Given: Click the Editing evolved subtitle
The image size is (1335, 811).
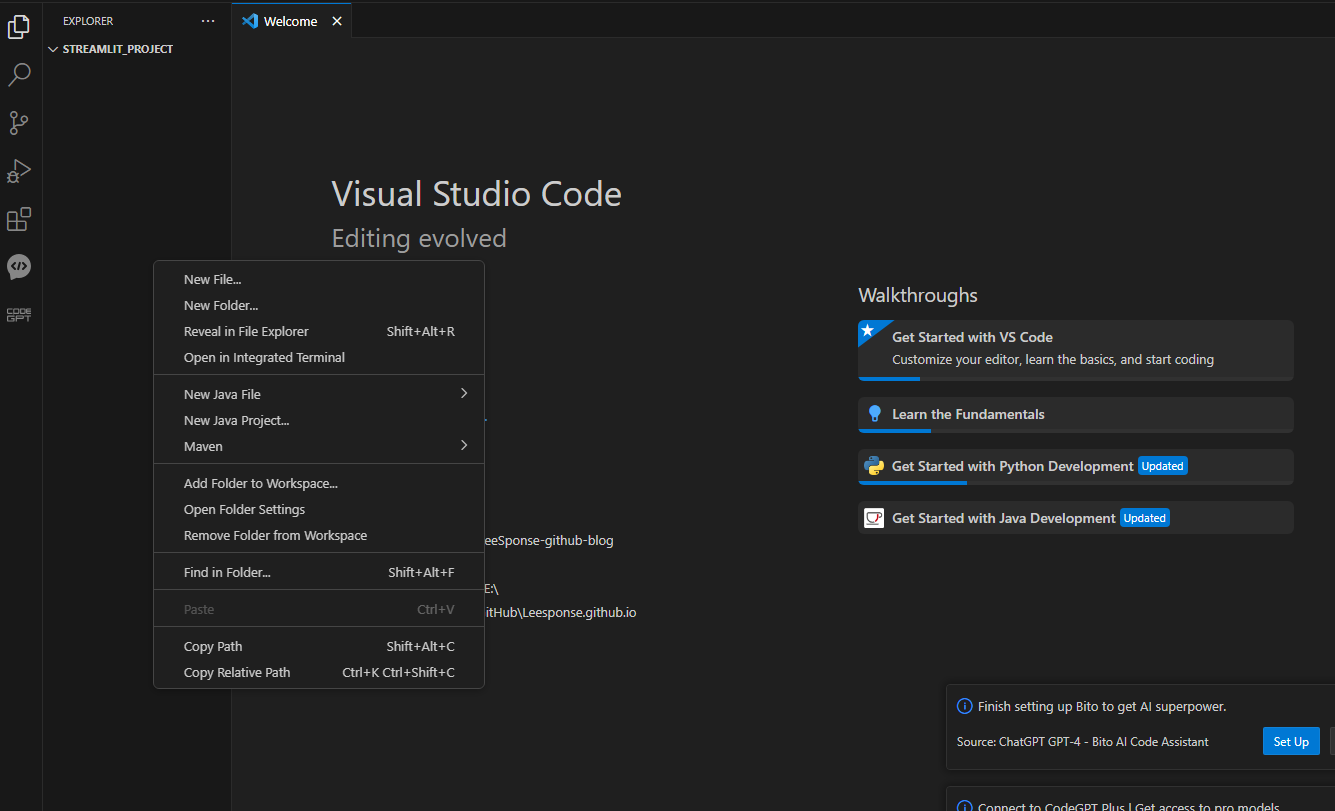Looking at the screenshot, I should pyautogui.click(x=419, y=239).
